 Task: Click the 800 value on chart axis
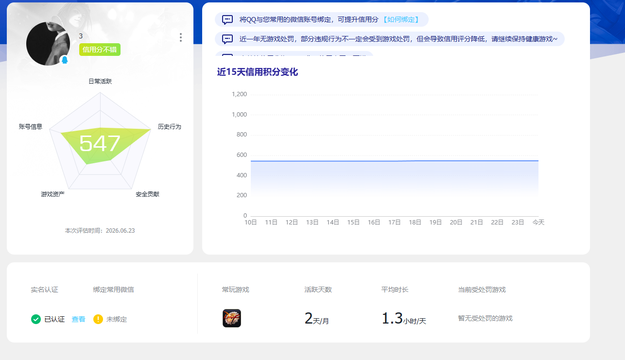tap(242, 135)
